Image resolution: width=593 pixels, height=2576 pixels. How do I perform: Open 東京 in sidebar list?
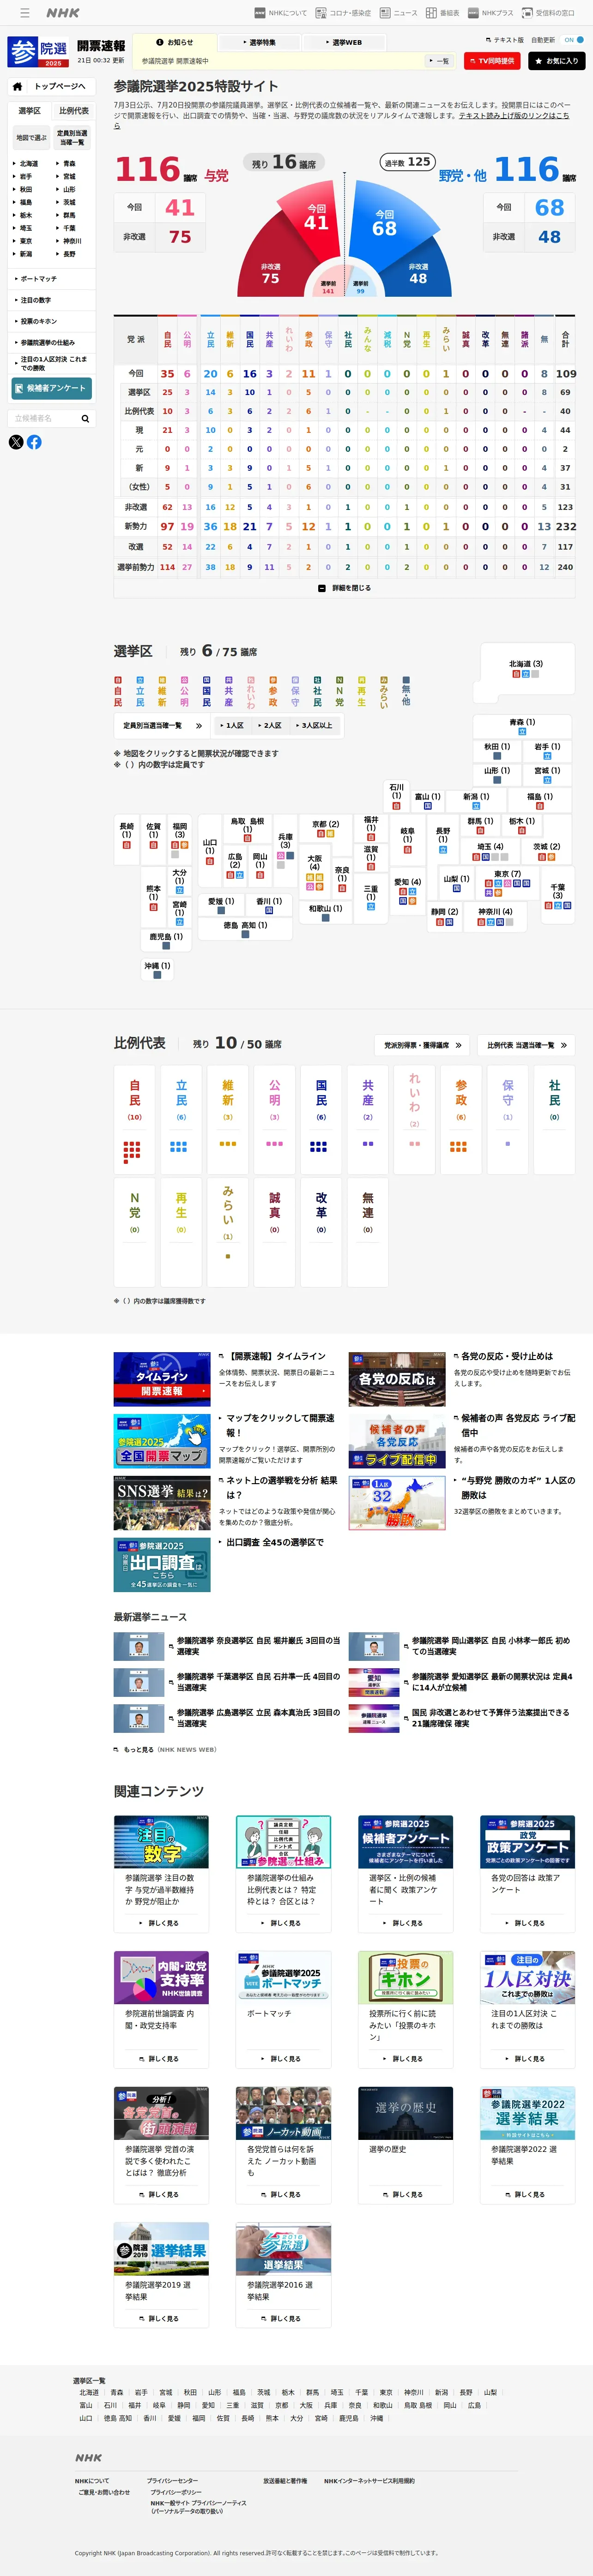[x=25, y=241]
